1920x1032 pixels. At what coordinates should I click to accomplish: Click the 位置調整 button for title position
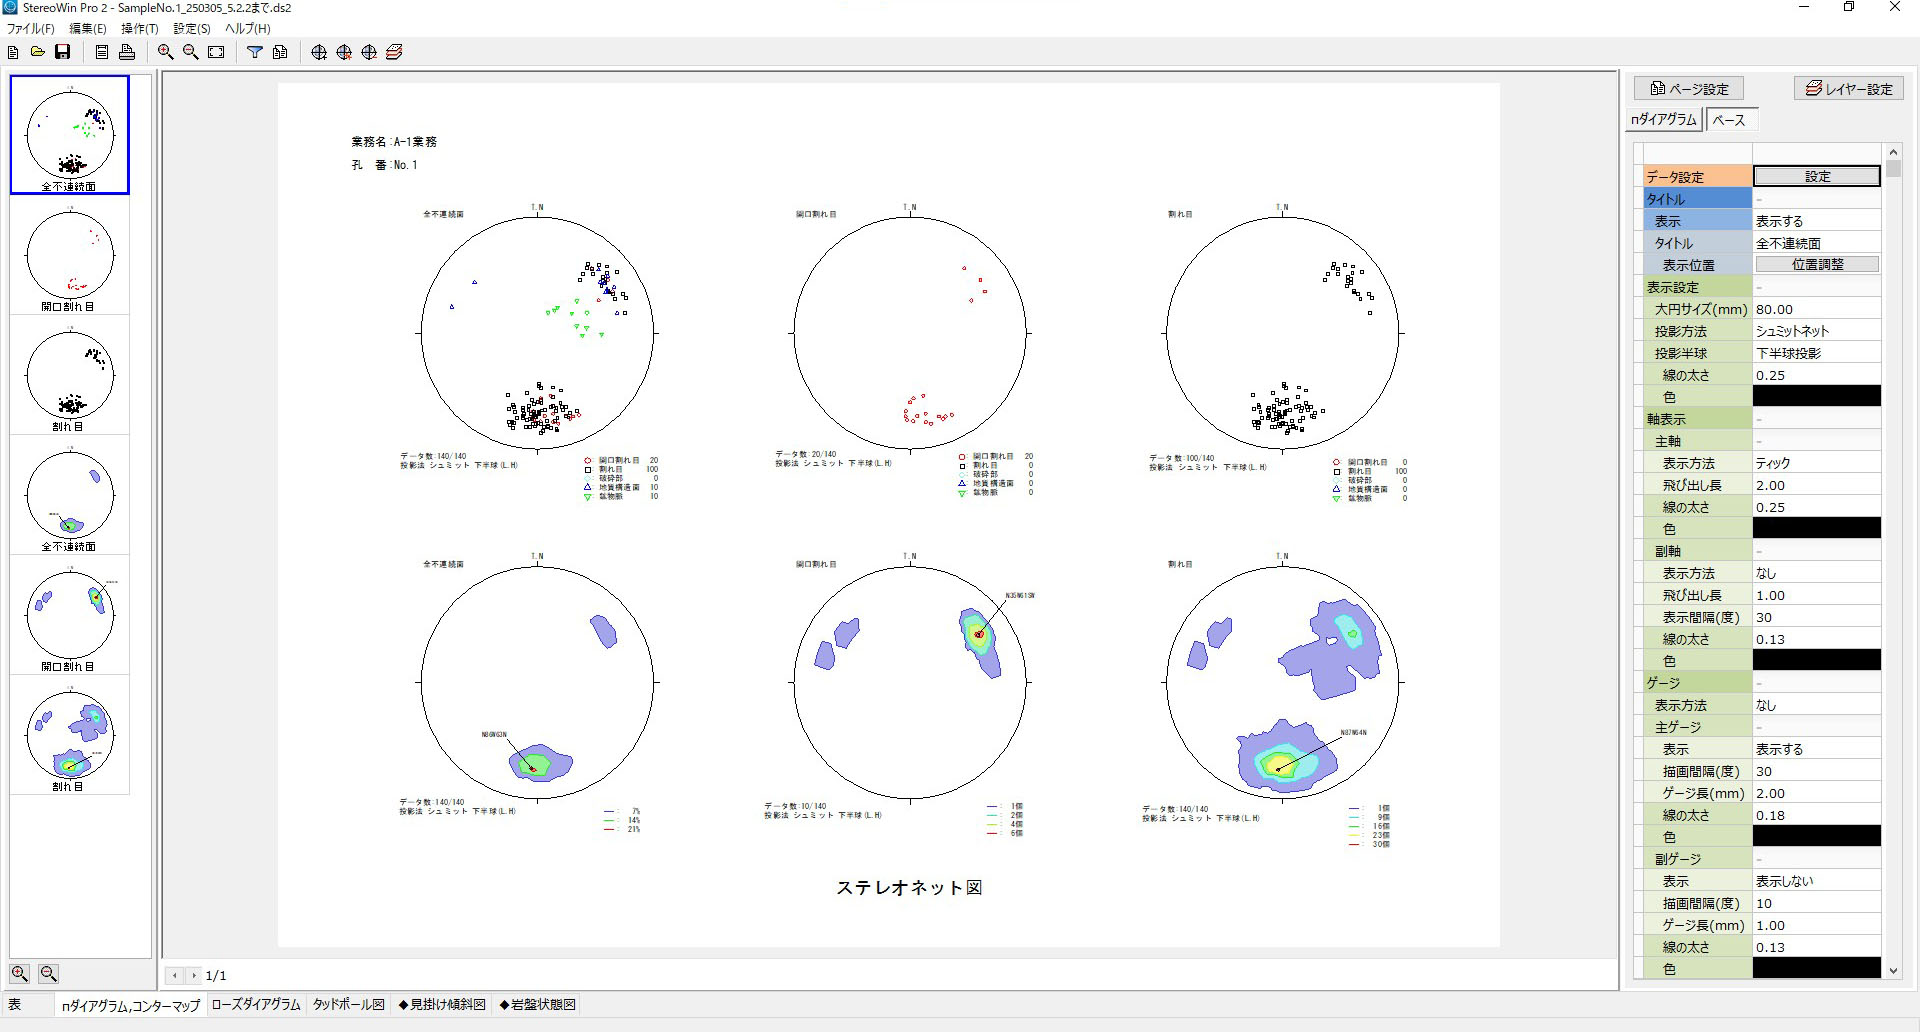click(x=1817, y=263)
